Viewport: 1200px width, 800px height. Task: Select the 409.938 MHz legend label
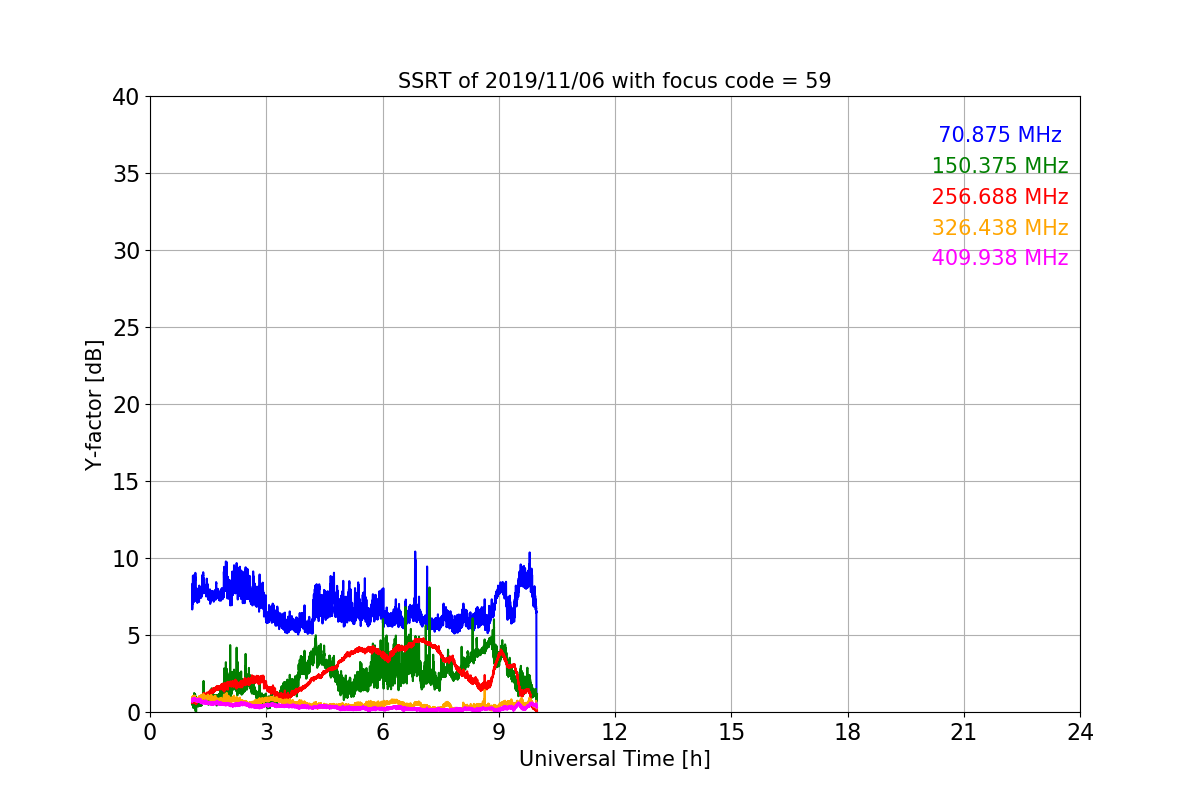pos(1000,258)
